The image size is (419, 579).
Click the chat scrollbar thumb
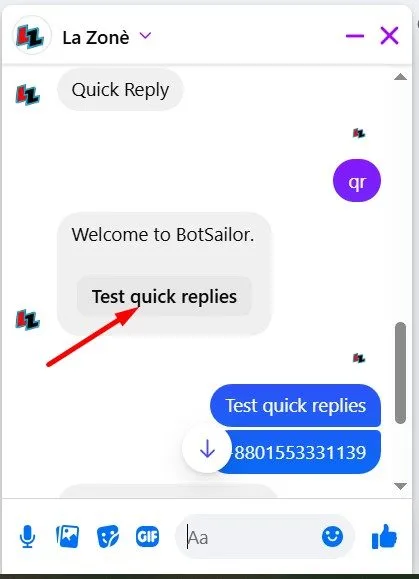(x=400, y=373)
